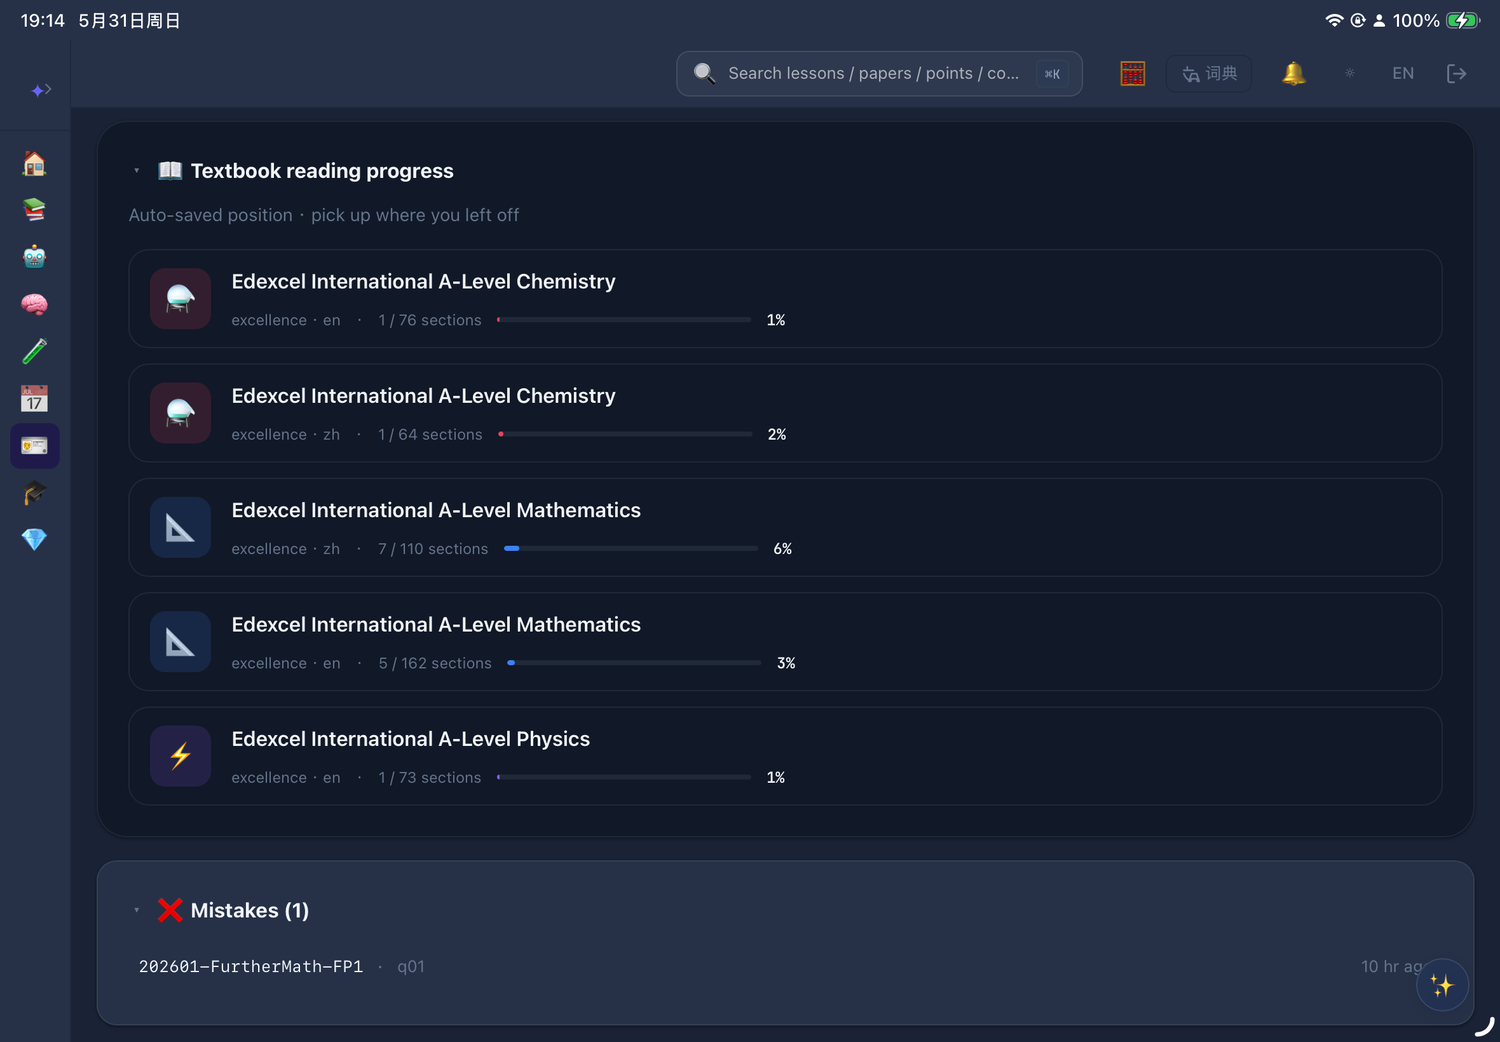This screenshot has width=1500, height=1042.
Task: Collapse the Mistakes section
Action: coord(137,910)
